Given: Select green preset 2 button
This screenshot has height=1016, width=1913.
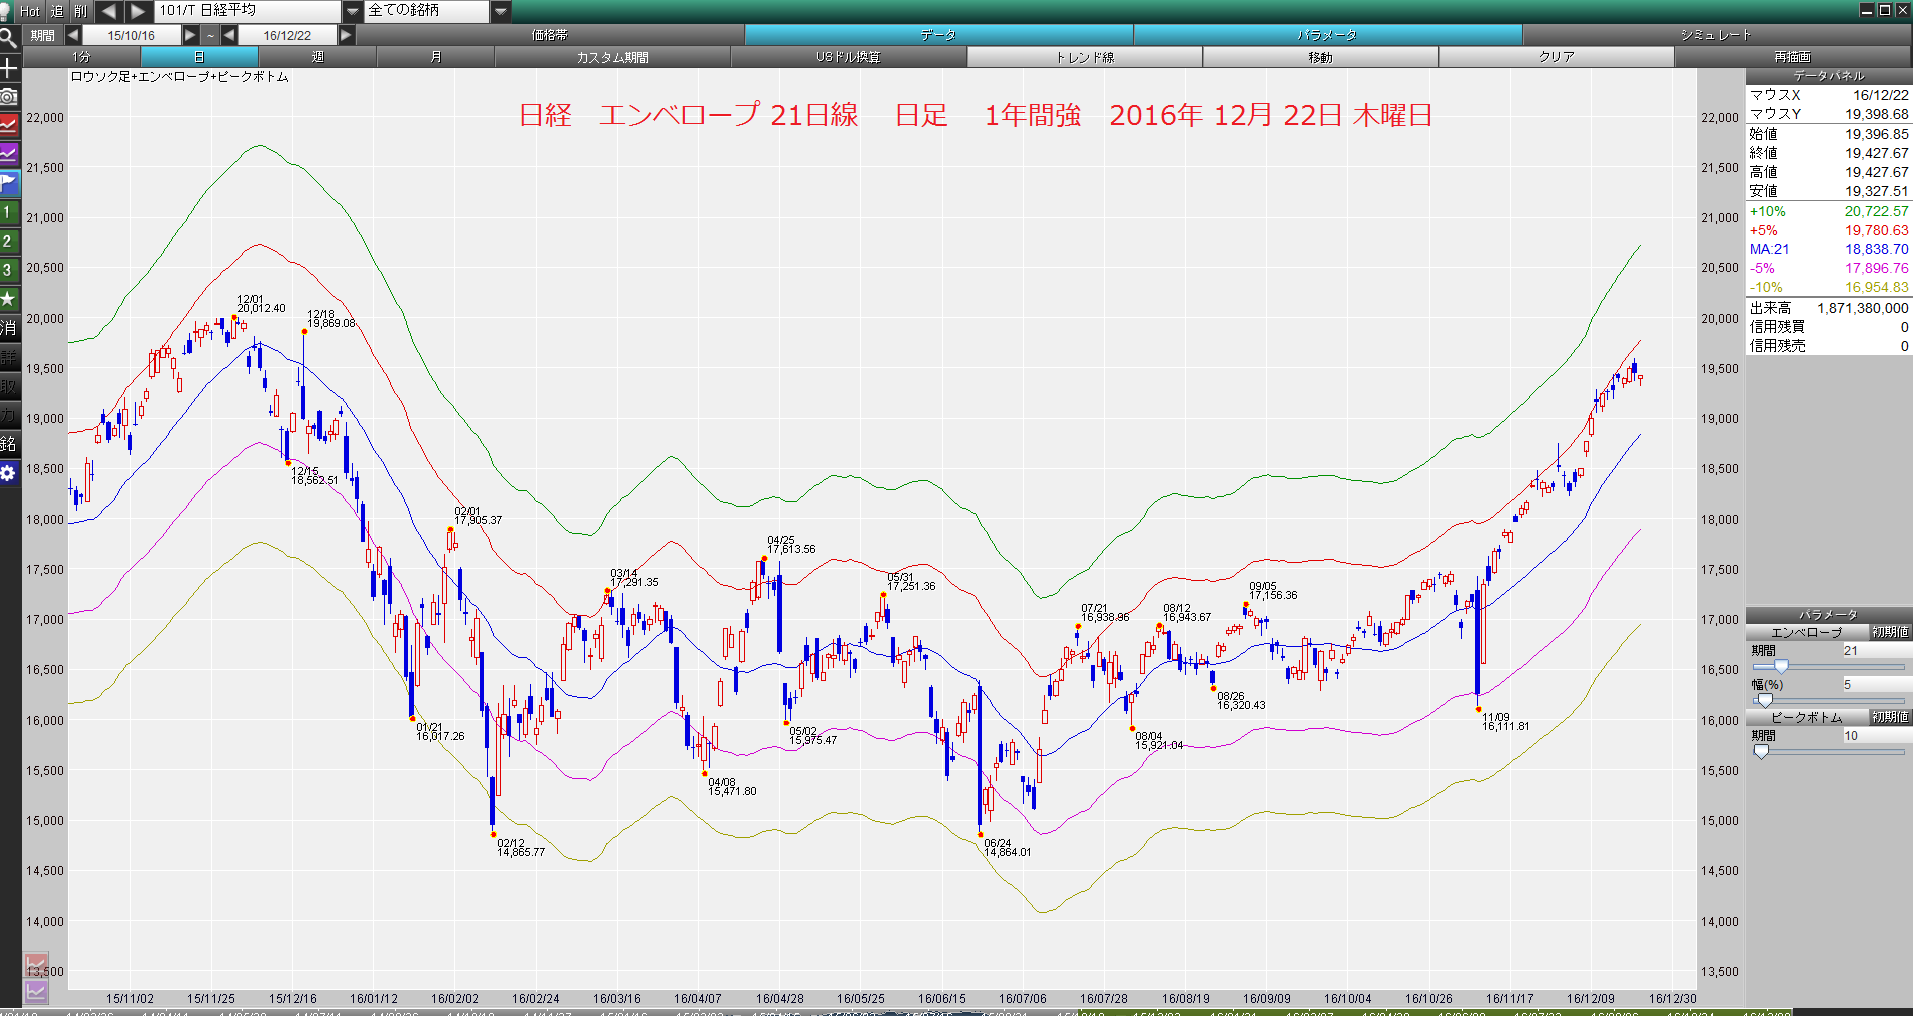Looking at the screenshot, I should (9, 241).
